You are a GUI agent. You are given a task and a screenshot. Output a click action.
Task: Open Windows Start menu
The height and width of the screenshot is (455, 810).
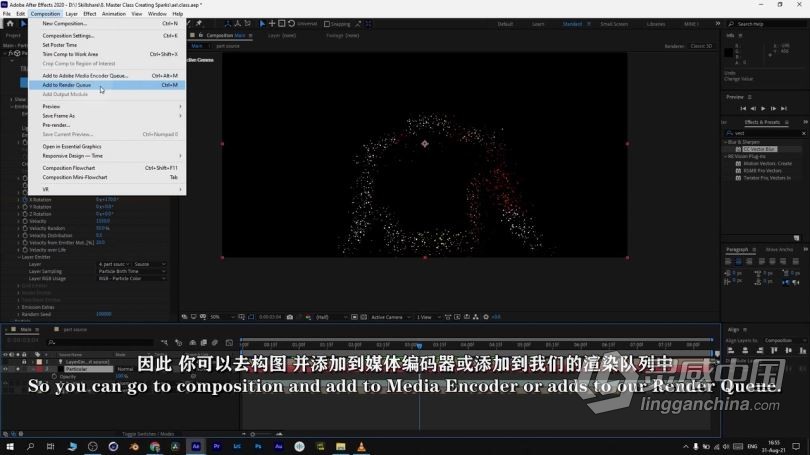click(x=10, y=446)
